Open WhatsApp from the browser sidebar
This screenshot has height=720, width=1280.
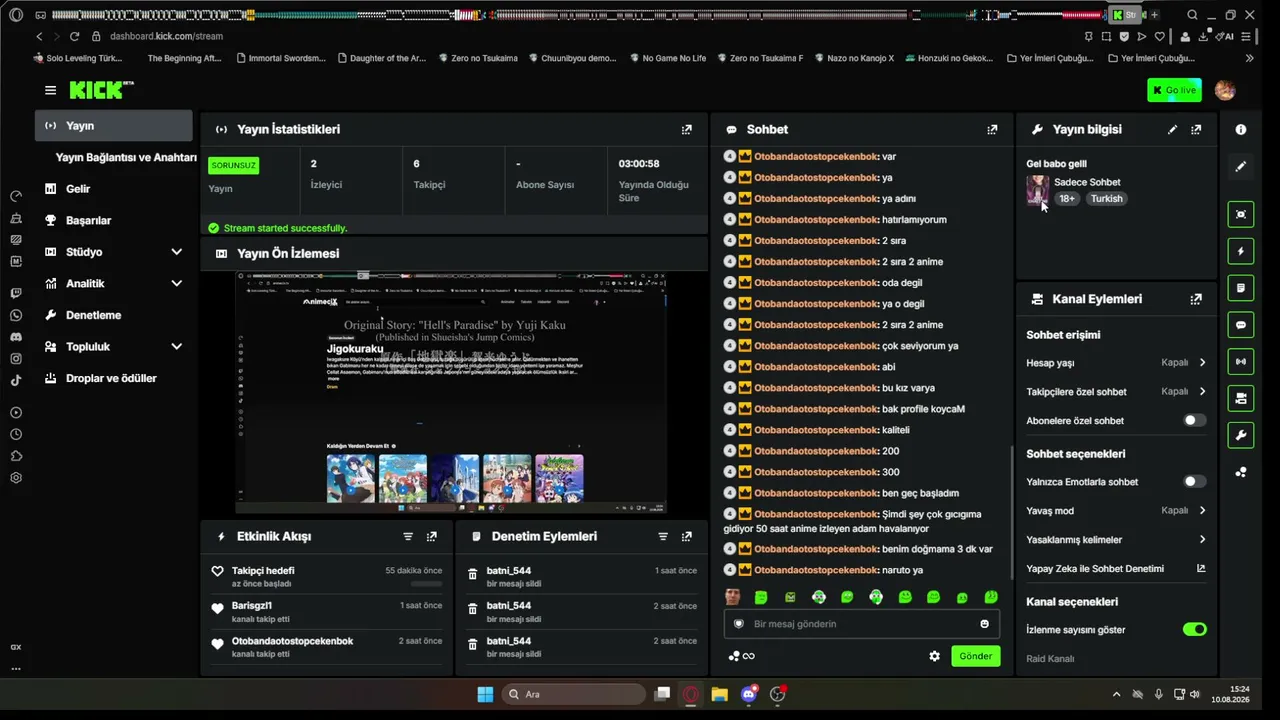16,315
